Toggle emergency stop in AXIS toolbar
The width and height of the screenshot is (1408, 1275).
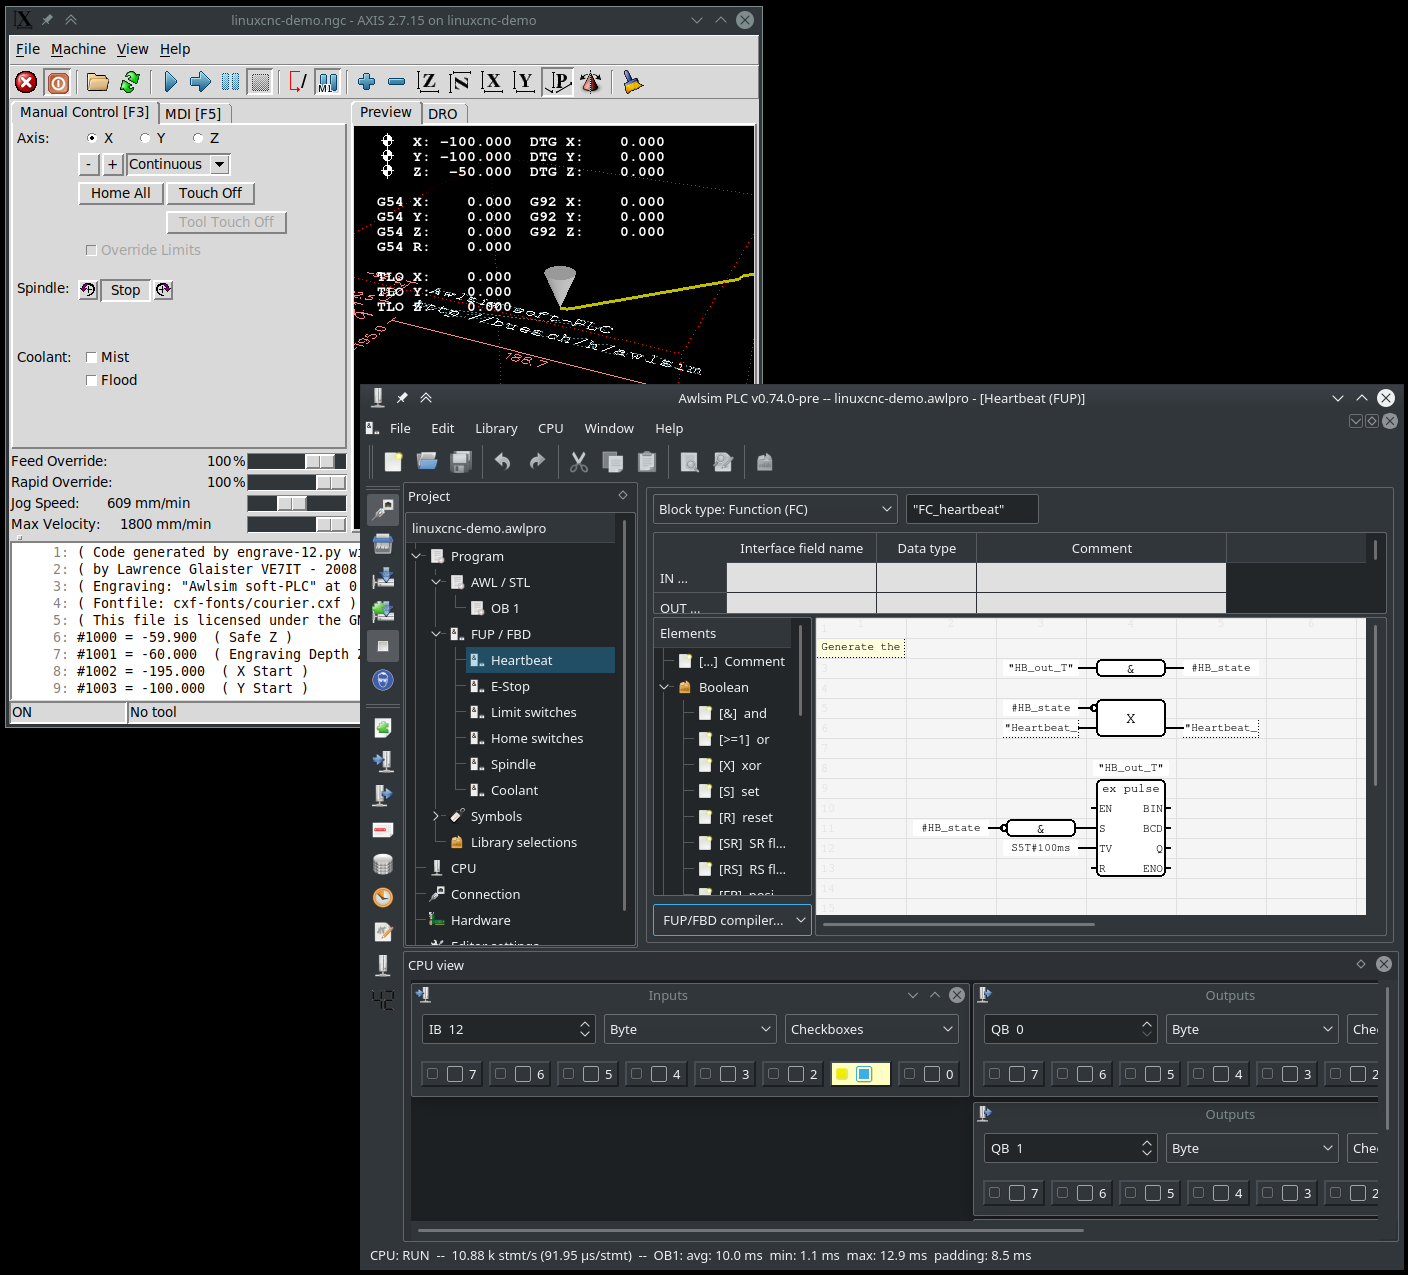coord(27,83)
